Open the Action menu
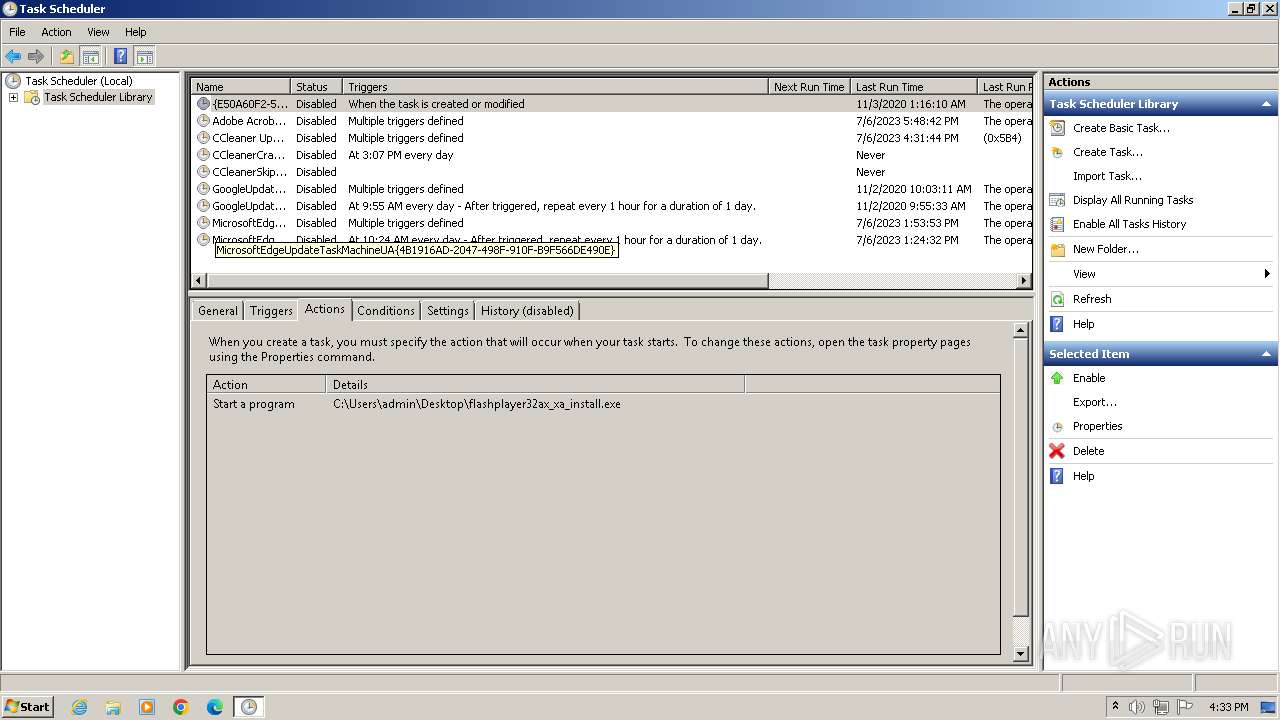1280x720 pixels. coord(56,32)
